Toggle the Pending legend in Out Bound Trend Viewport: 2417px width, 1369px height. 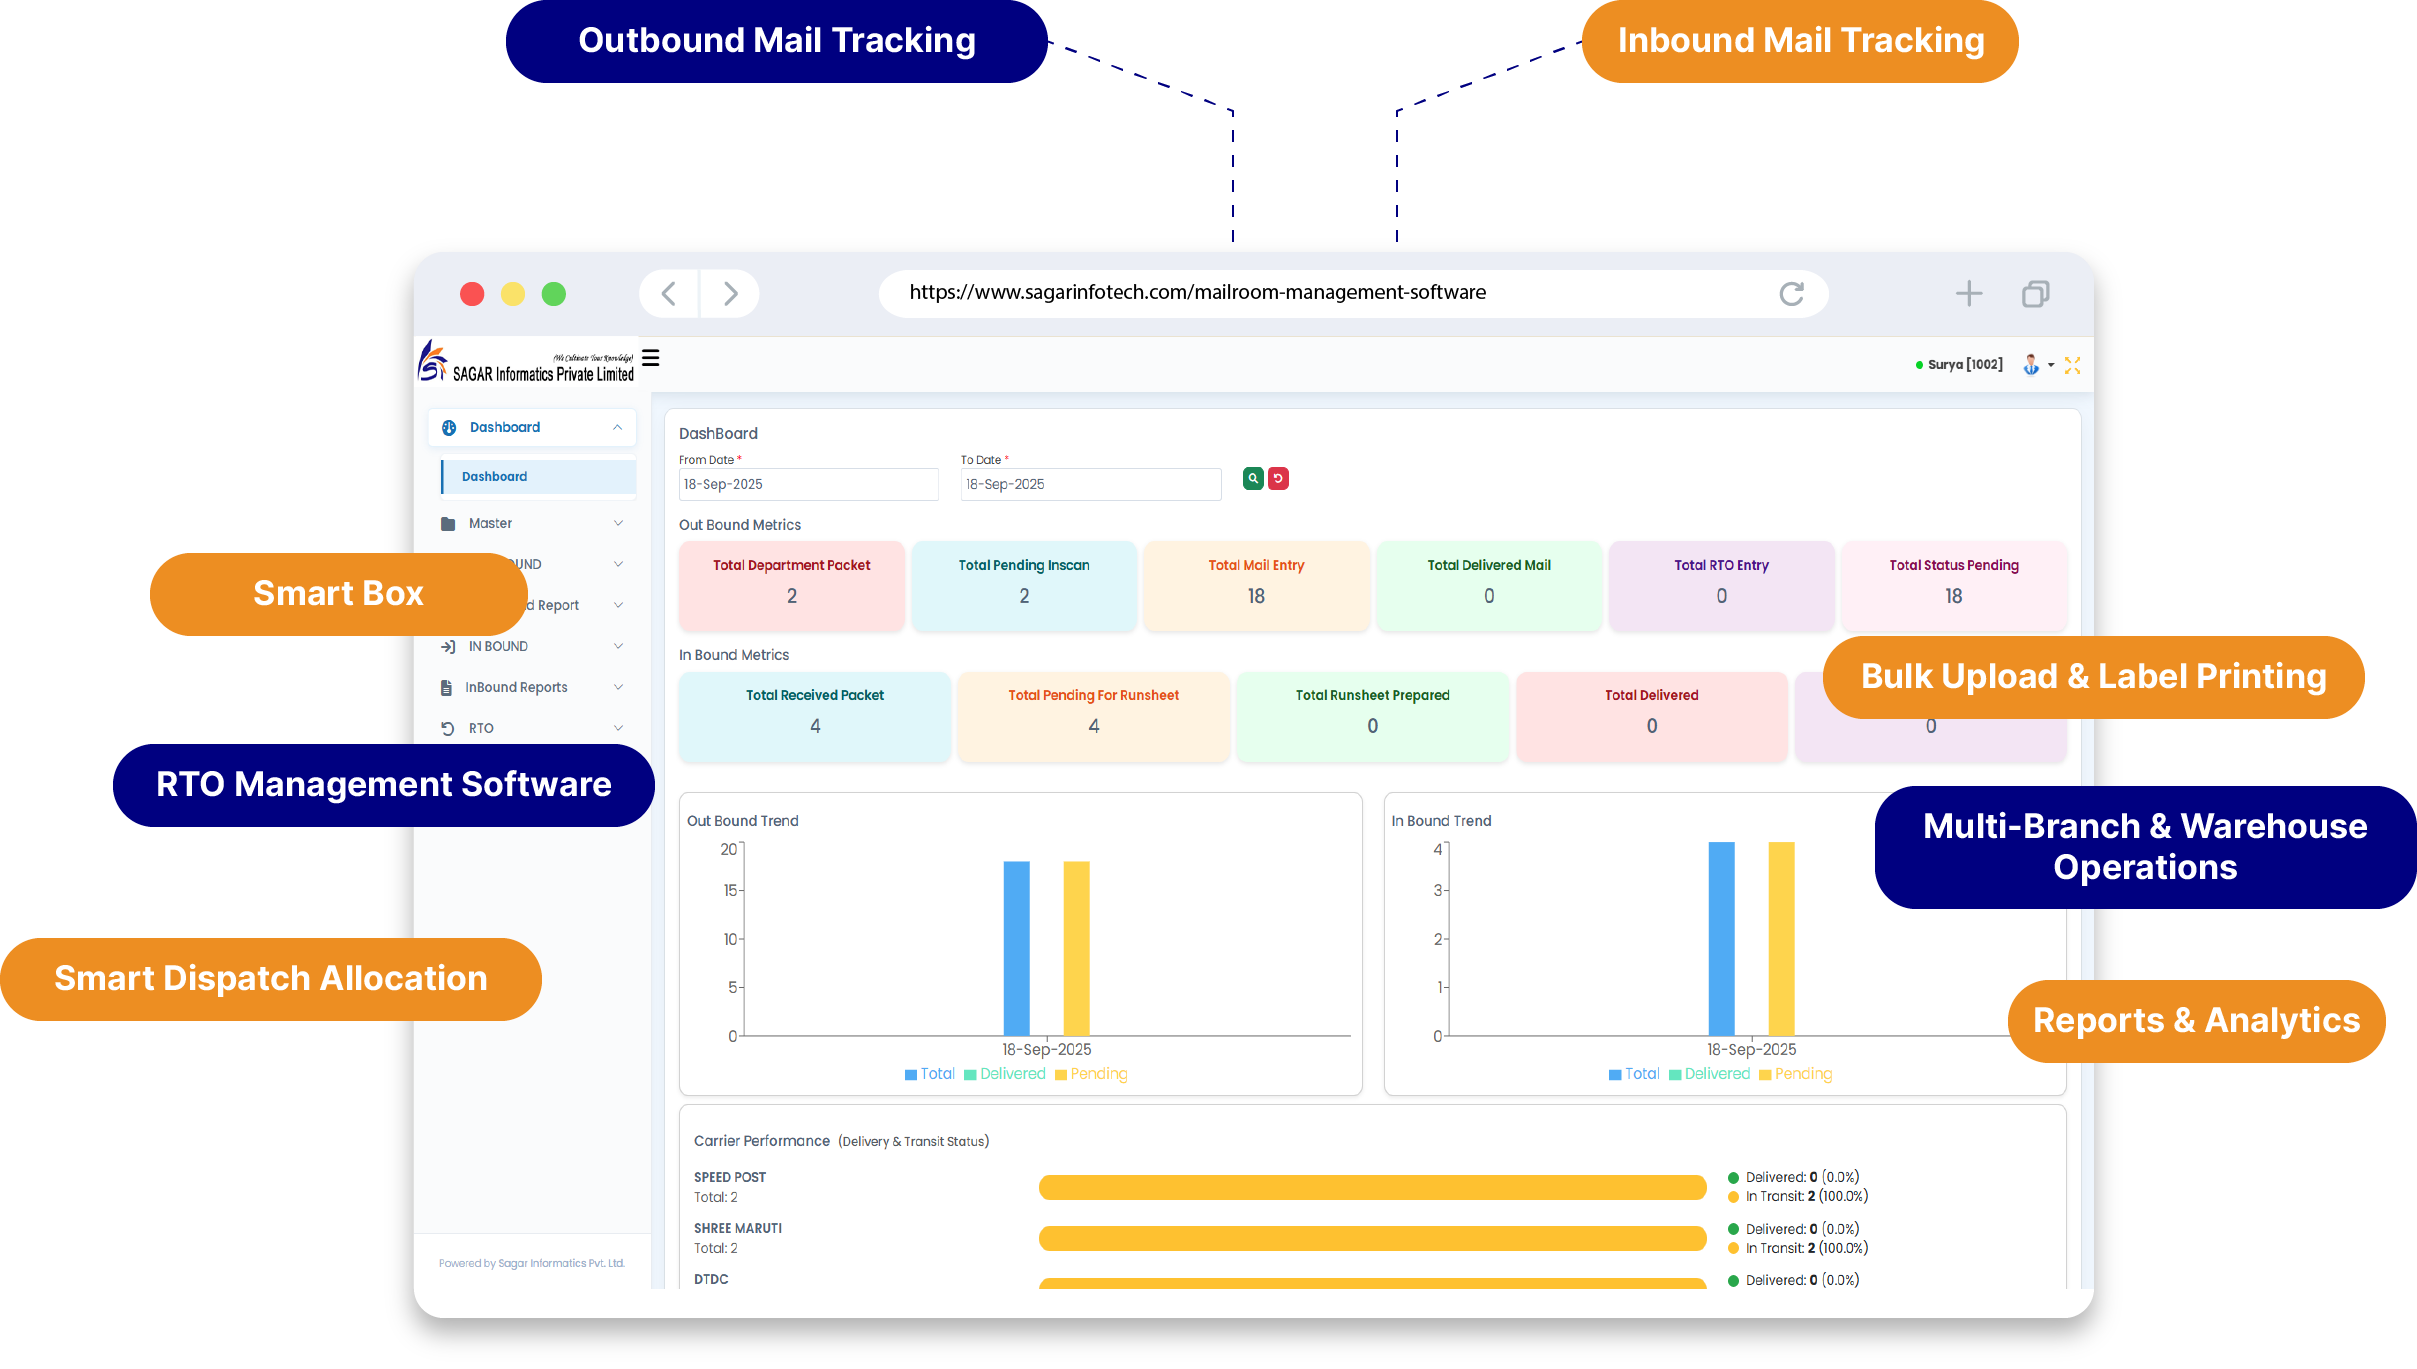(x=1090, y=1074)
